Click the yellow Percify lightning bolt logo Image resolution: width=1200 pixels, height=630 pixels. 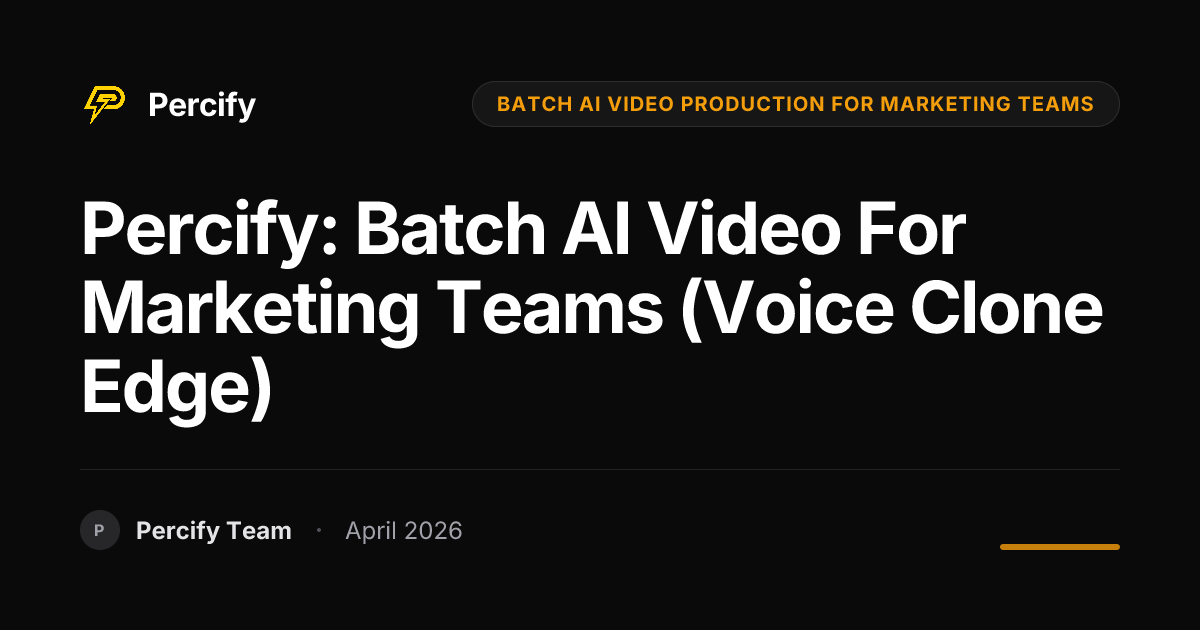[x=104, y=104]
